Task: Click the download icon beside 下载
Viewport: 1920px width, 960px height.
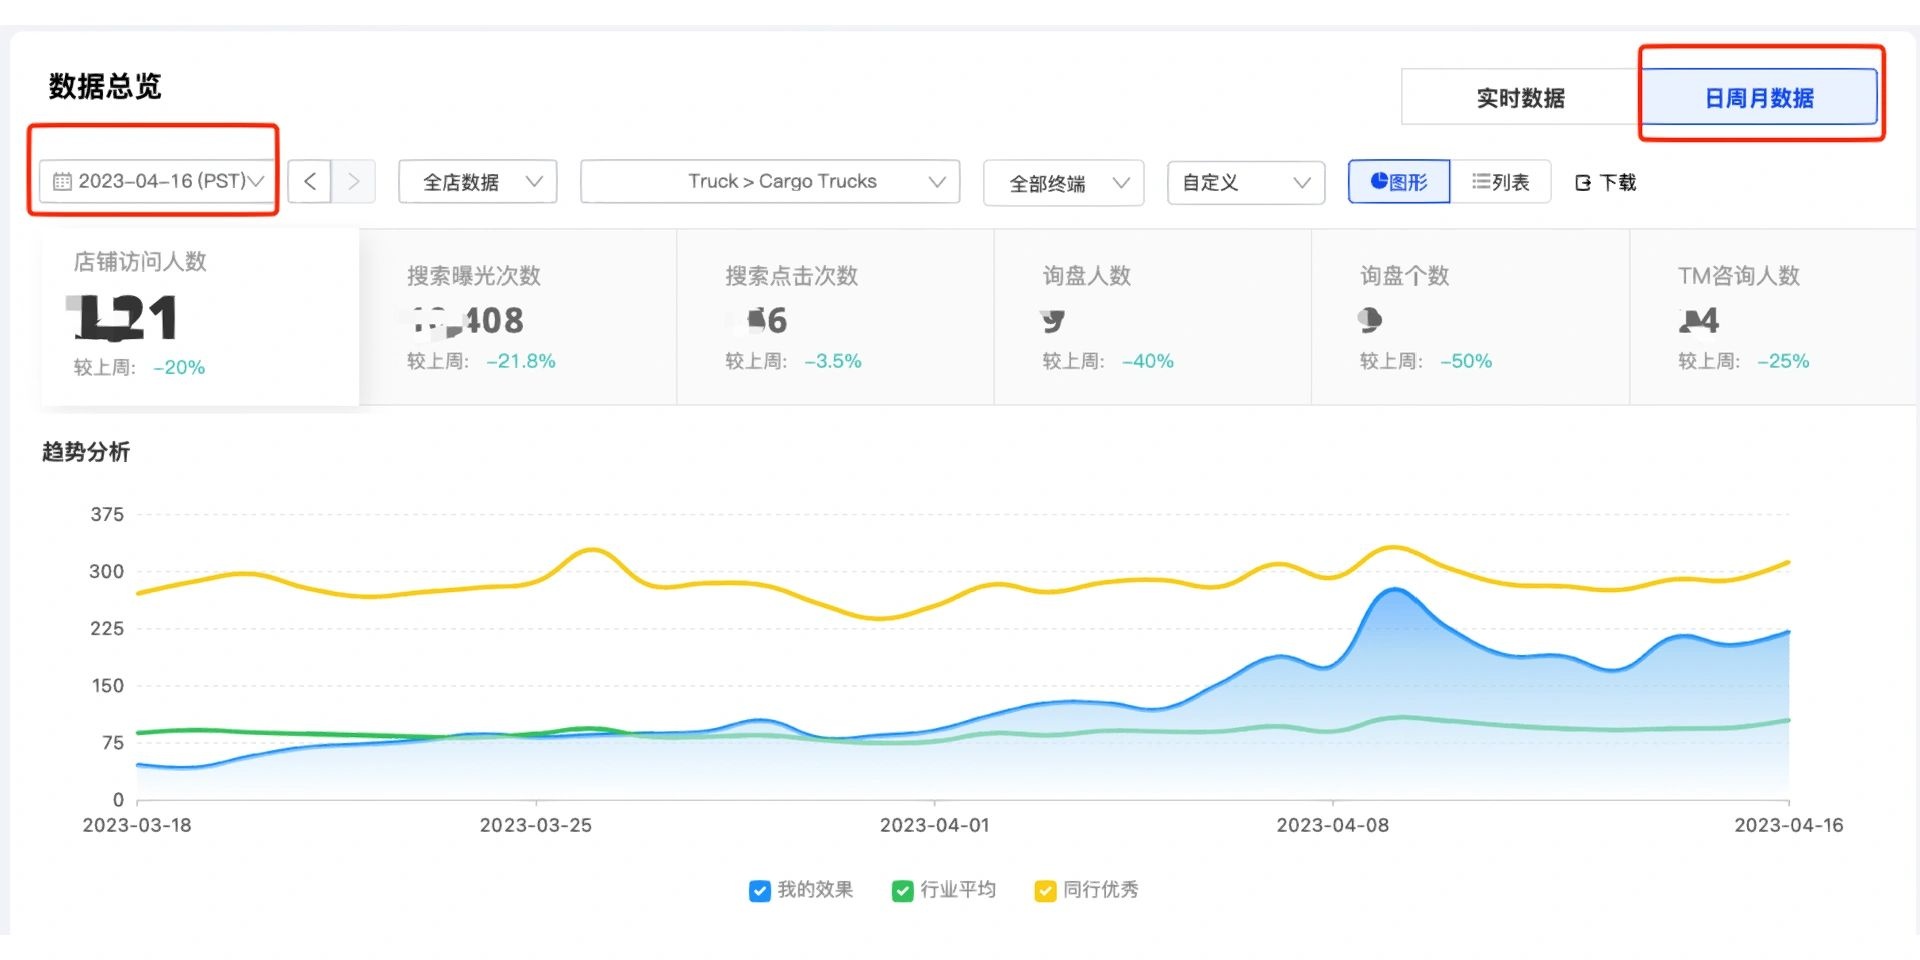Action: (1583, 183)
